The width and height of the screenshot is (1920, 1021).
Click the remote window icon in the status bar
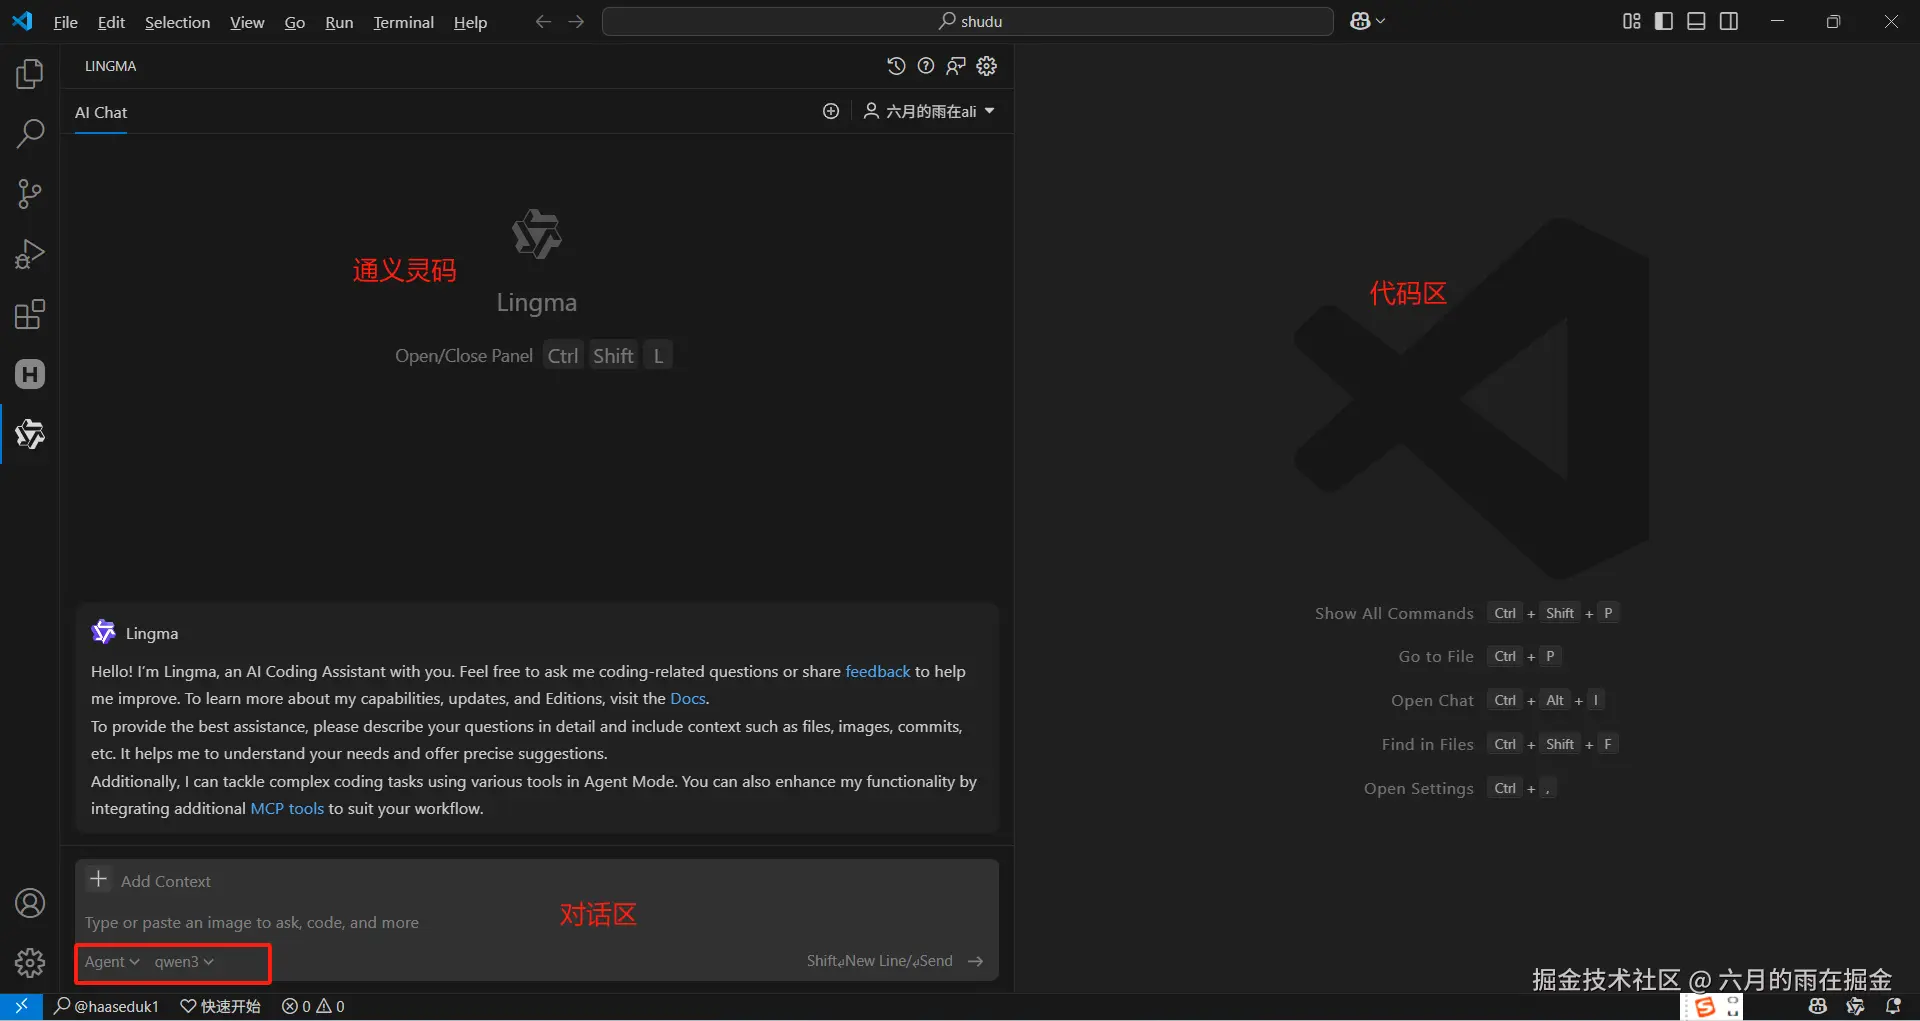pyautogui.click(x=21, y=1006)
